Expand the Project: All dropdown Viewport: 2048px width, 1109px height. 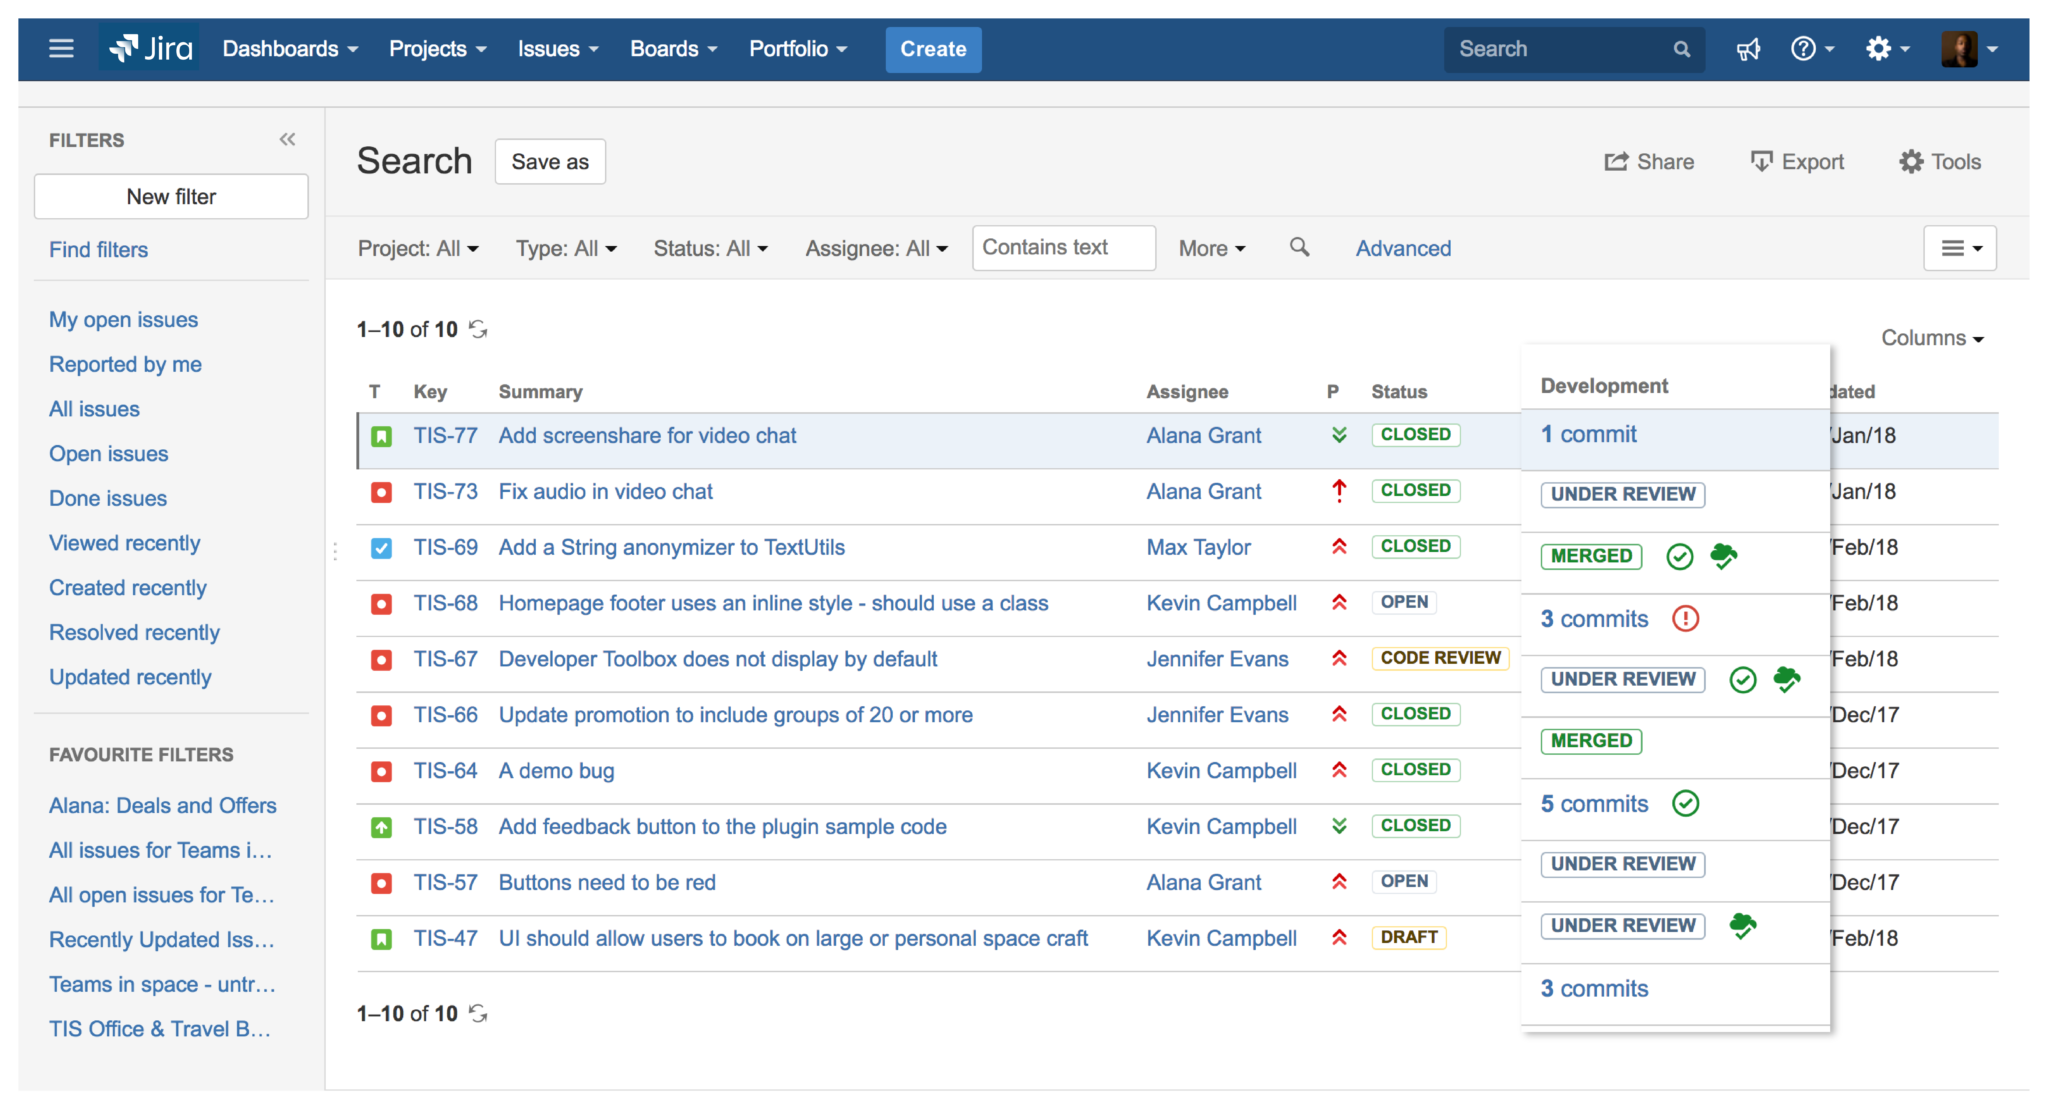418,248
